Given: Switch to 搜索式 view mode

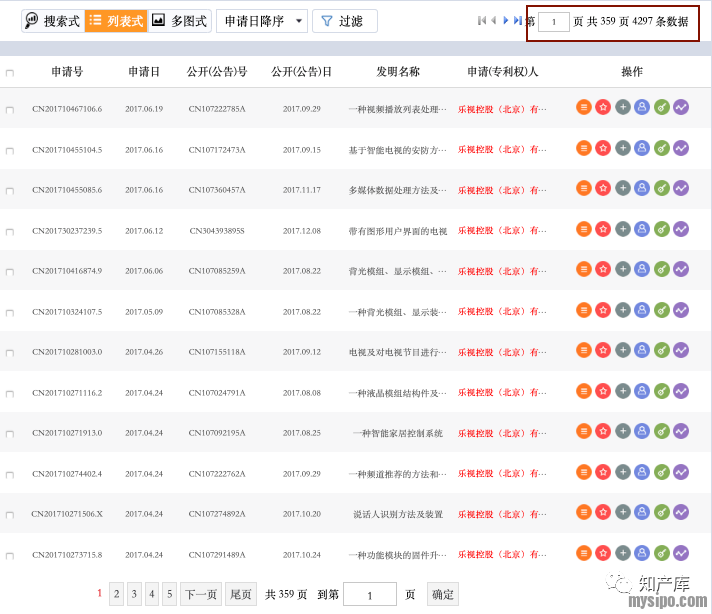Looking at the screenshot, I should 52,21.
